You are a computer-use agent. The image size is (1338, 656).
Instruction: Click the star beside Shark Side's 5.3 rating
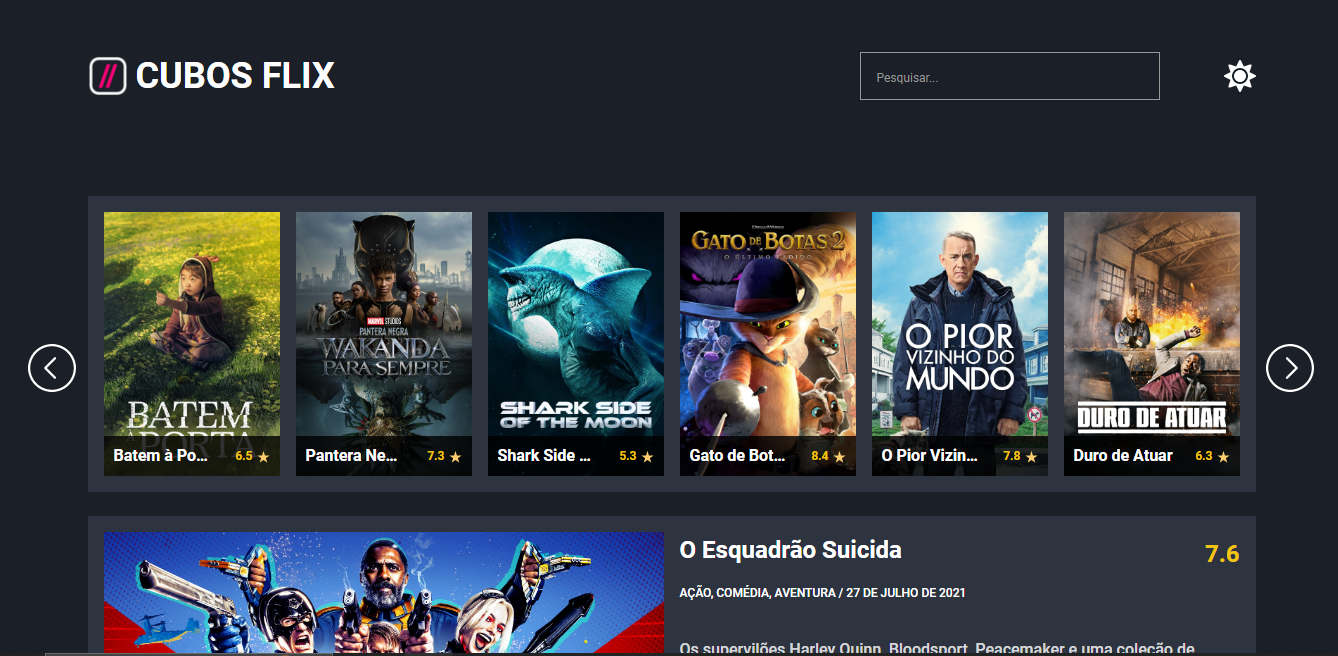coord(647,456)
